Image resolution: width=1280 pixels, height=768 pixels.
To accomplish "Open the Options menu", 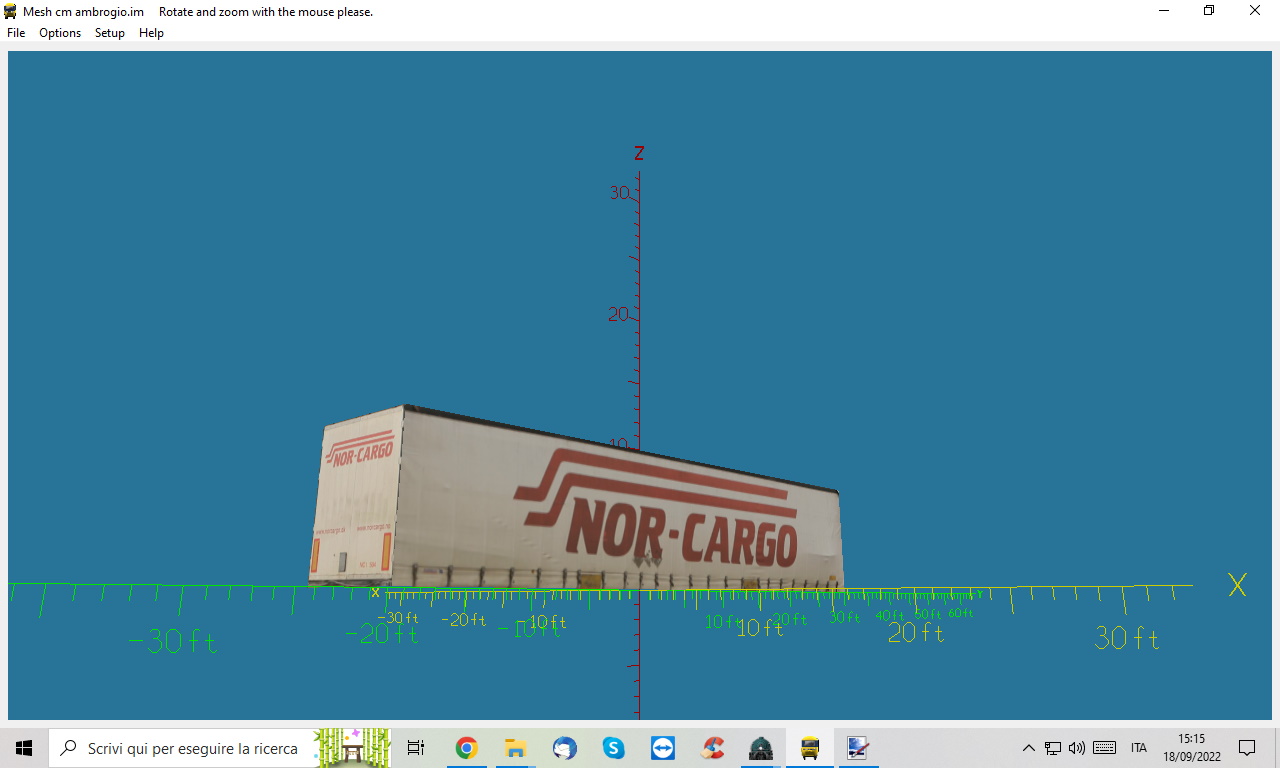I will [60, 33].
